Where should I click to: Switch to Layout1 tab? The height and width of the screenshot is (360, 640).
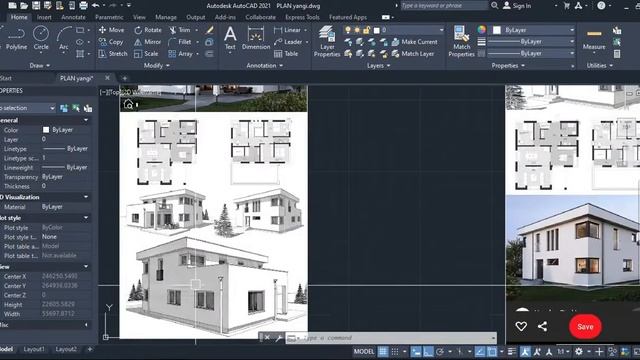(34, 349)
